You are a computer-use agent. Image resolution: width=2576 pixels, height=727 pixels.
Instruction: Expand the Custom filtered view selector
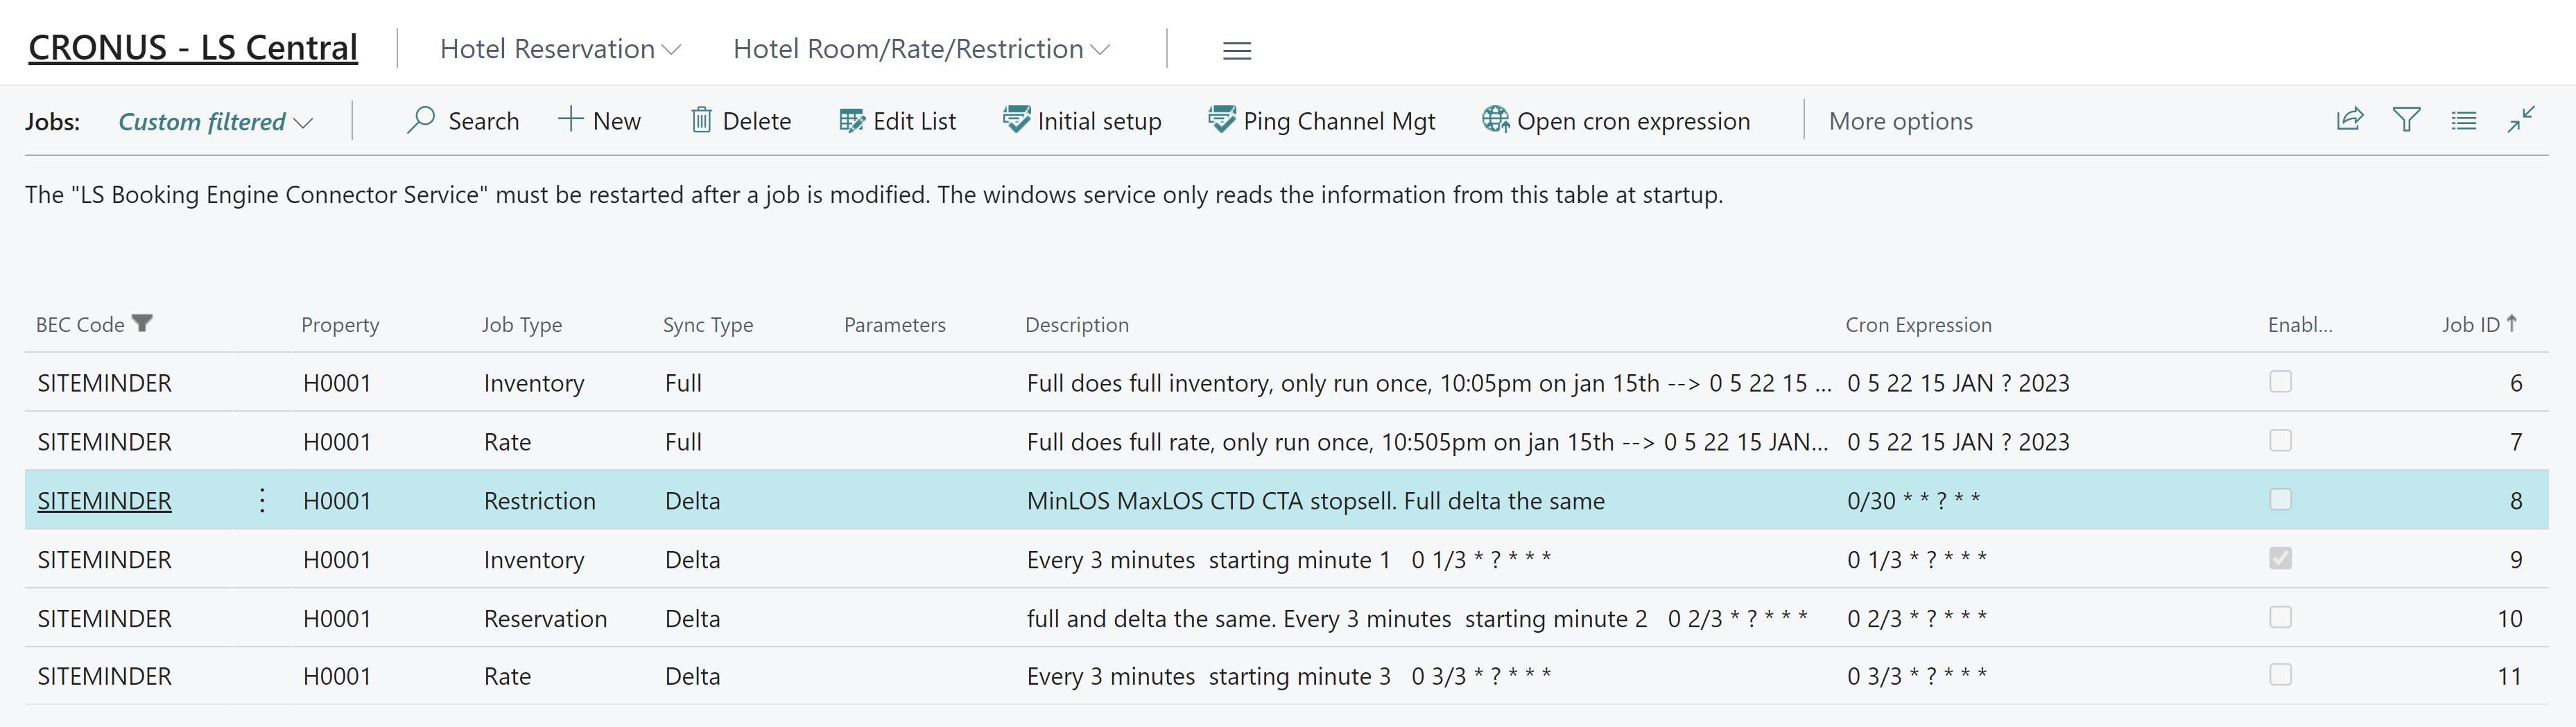coord(215,122)
